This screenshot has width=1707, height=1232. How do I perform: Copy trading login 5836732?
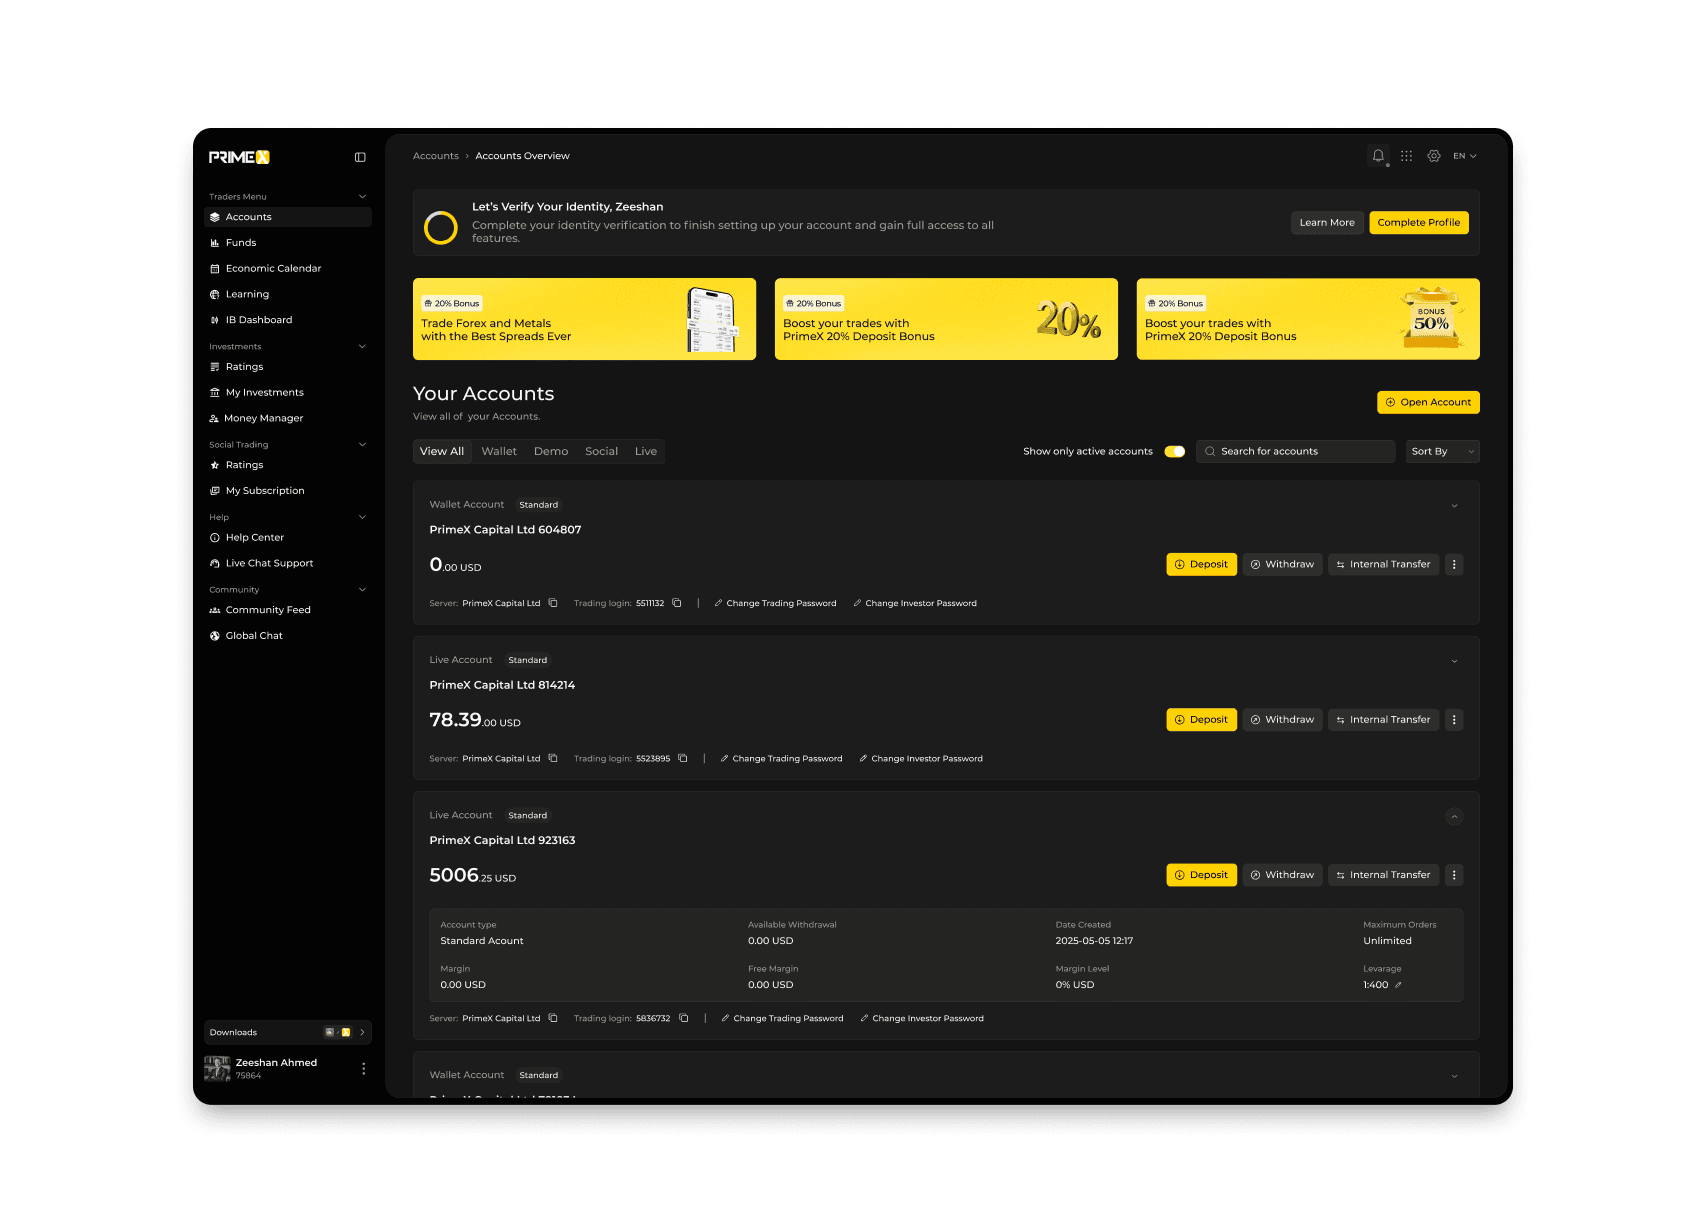coord(684,1018)
